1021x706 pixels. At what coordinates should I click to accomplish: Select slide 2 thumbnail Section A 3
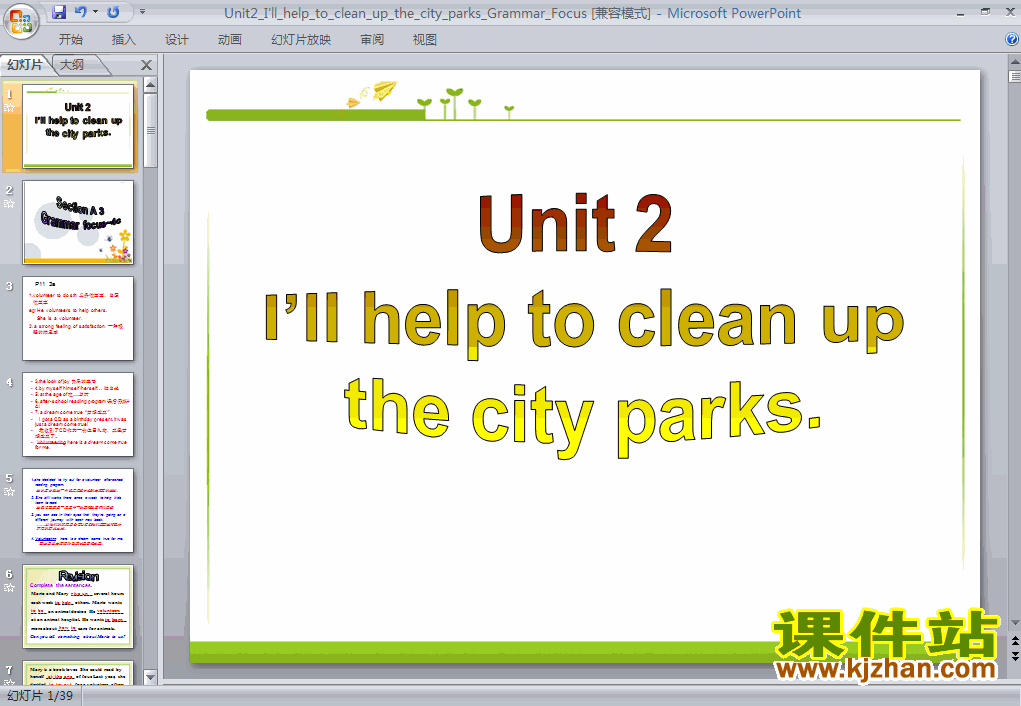[x=78, y=222]
